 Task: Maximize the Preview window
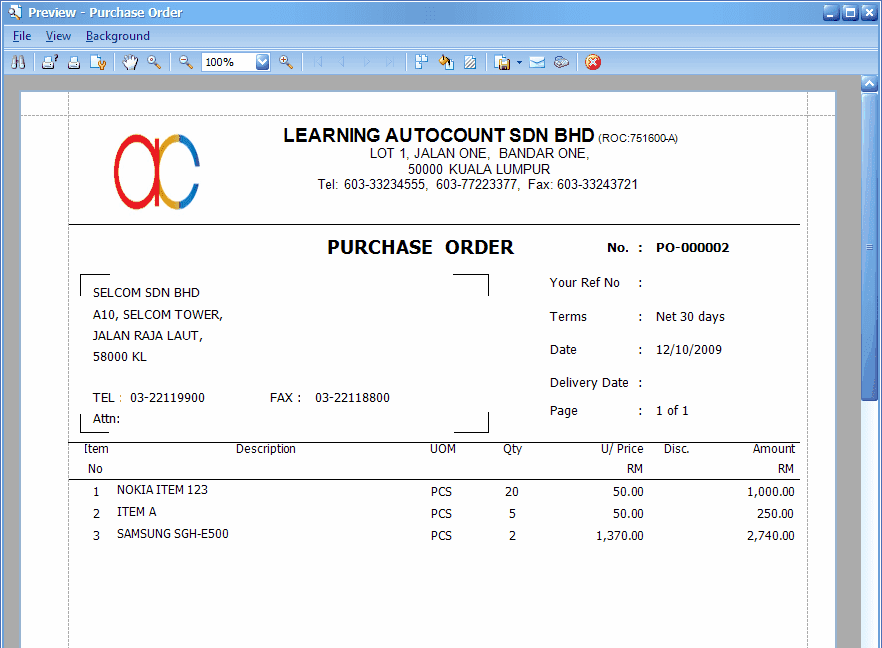click(x=850, y=12)
